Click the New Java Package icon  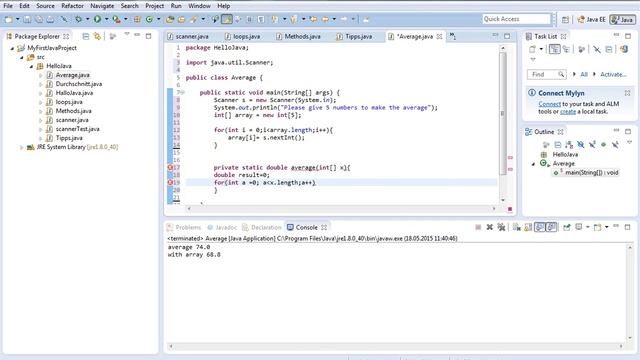(x=138, y=19)
